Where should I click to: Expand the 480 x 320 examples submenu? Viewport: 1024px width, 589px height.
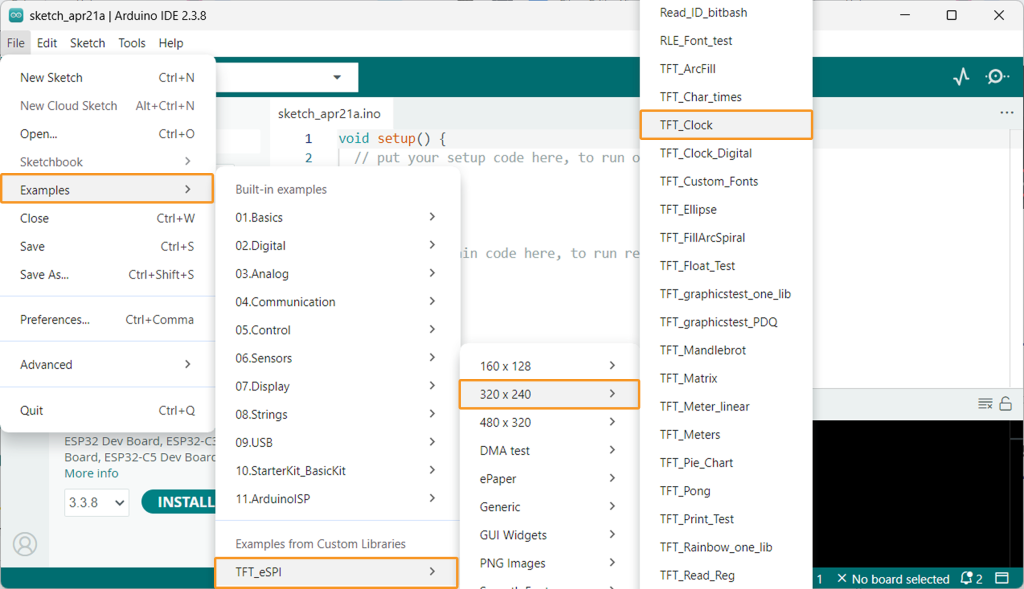tap(548, 422)
